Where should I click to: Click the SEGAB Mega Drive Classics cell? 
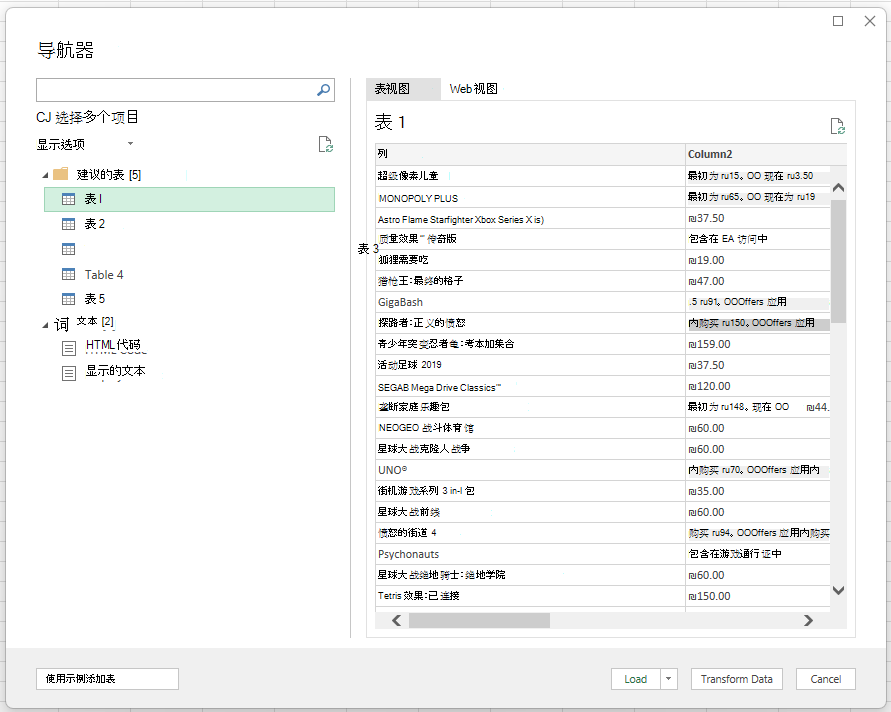click(530, 387)
